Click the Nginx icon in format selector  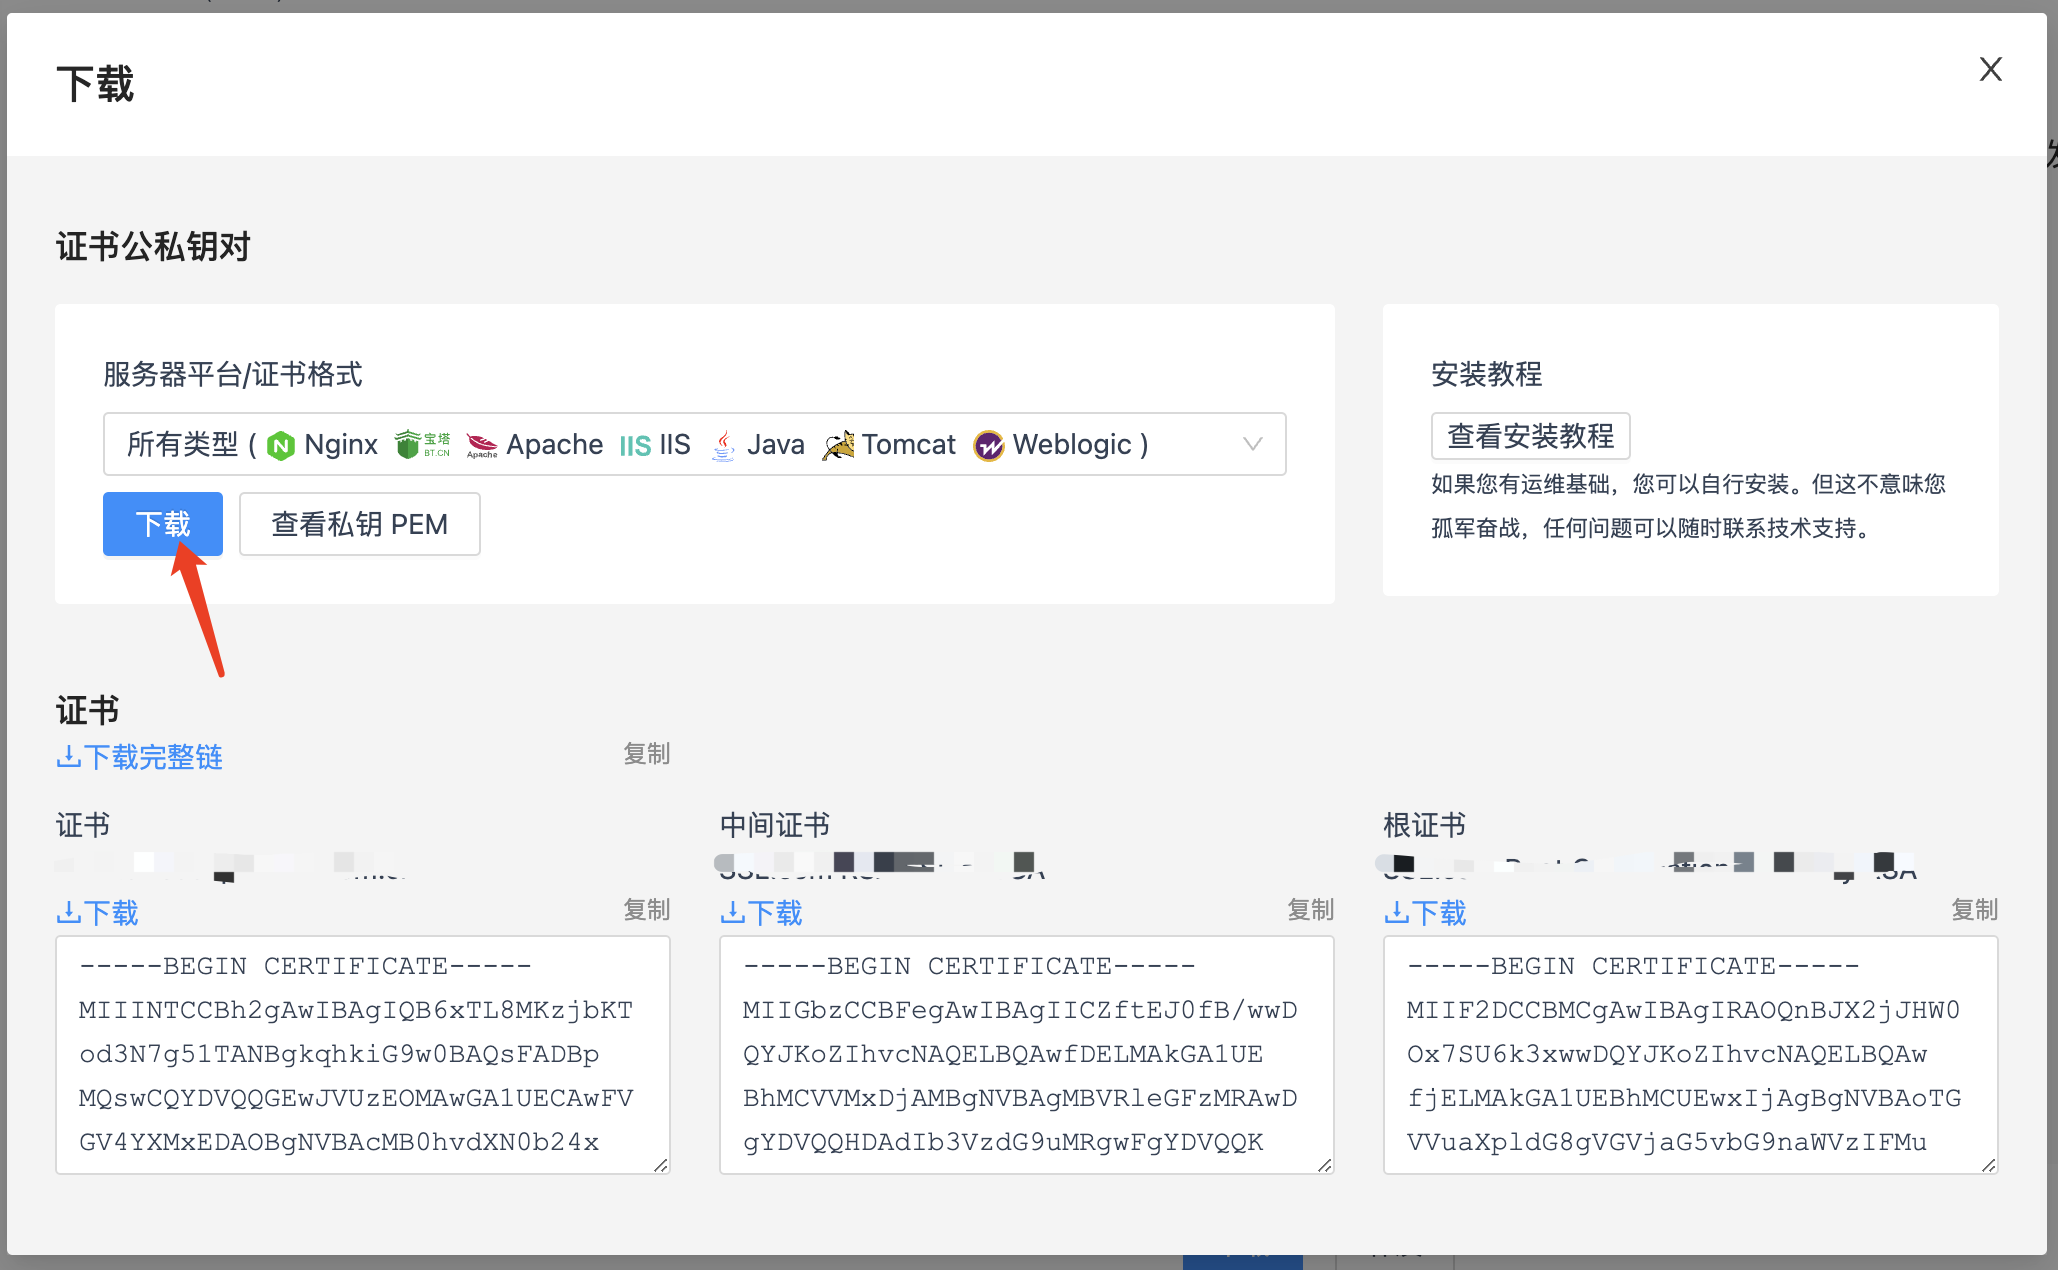click(281, 445)
